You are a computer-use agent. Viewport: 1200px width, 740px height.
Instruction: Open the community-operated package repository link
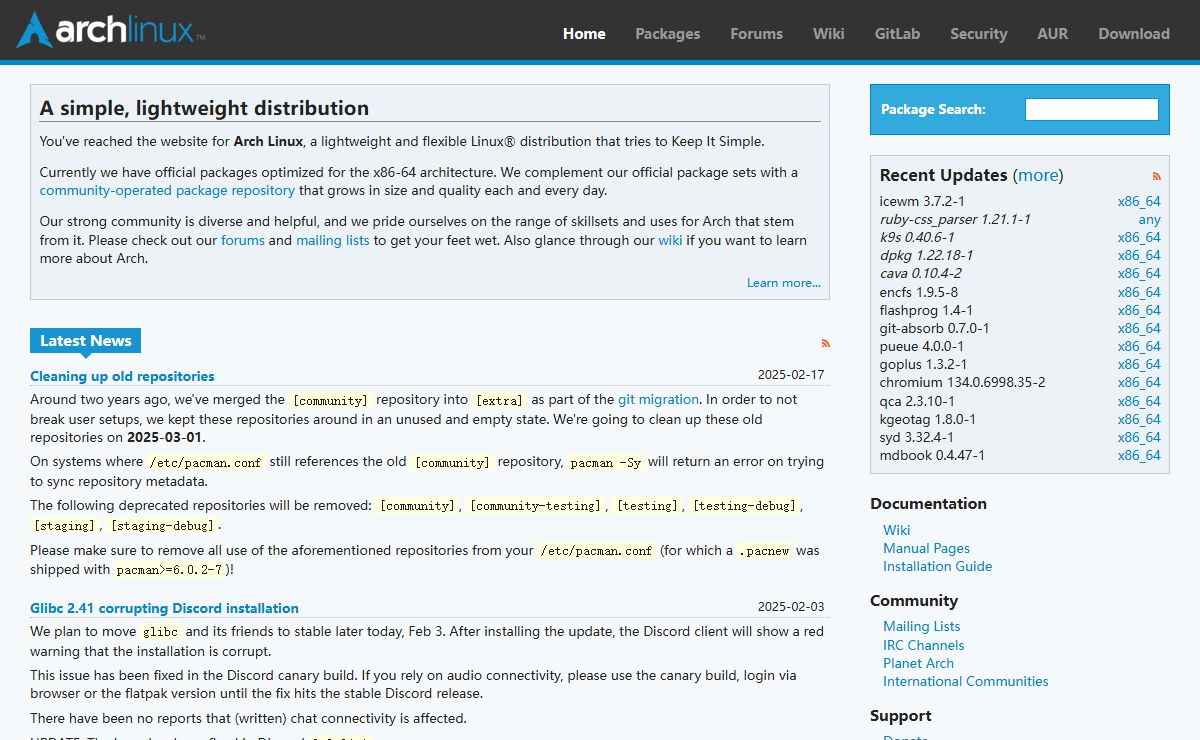tap(167, 190)
